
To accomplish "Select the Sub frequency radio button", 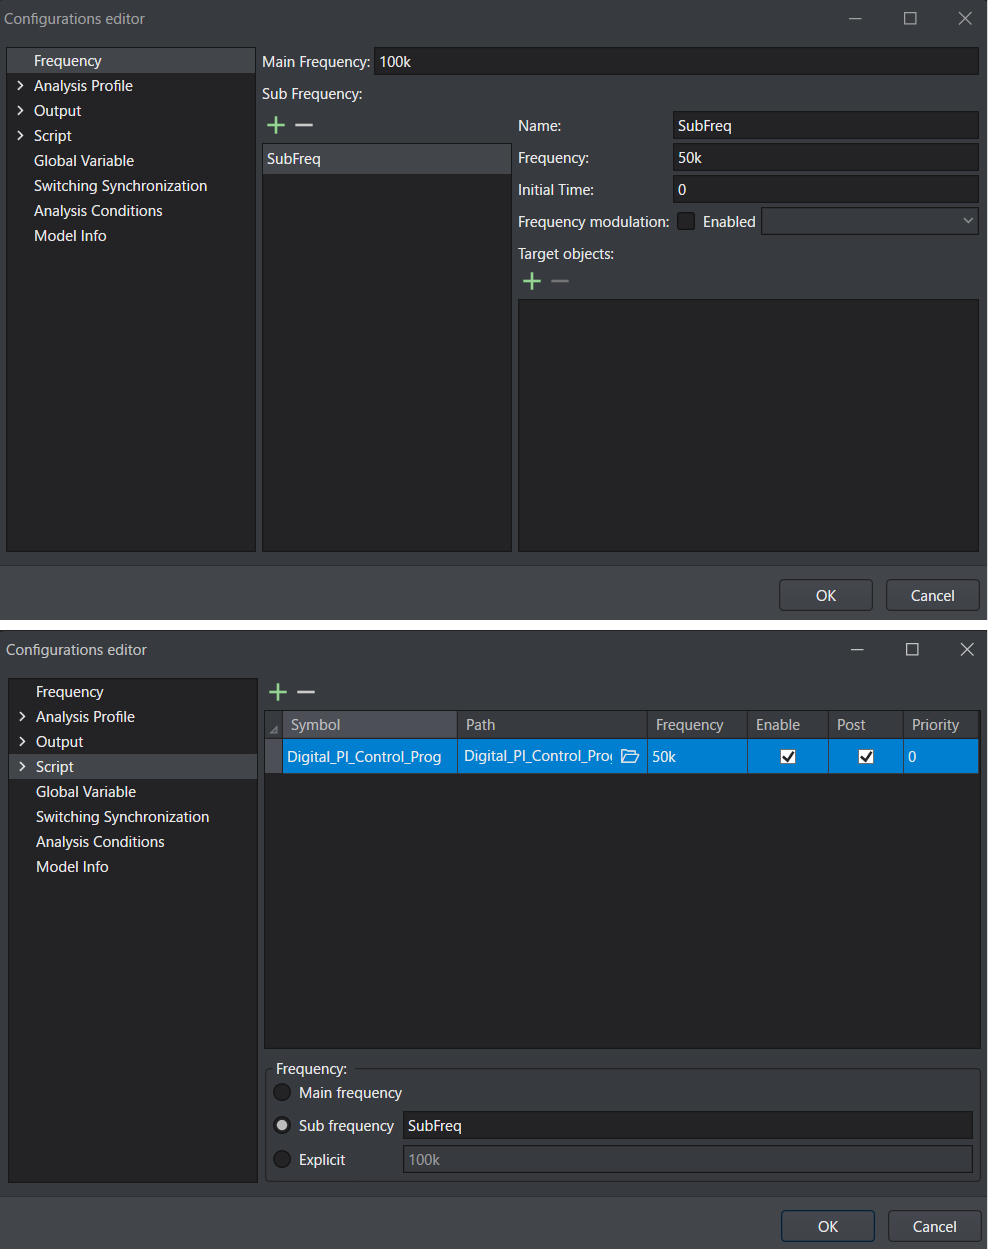I will pyautogui.click(x=282, y=1125).
